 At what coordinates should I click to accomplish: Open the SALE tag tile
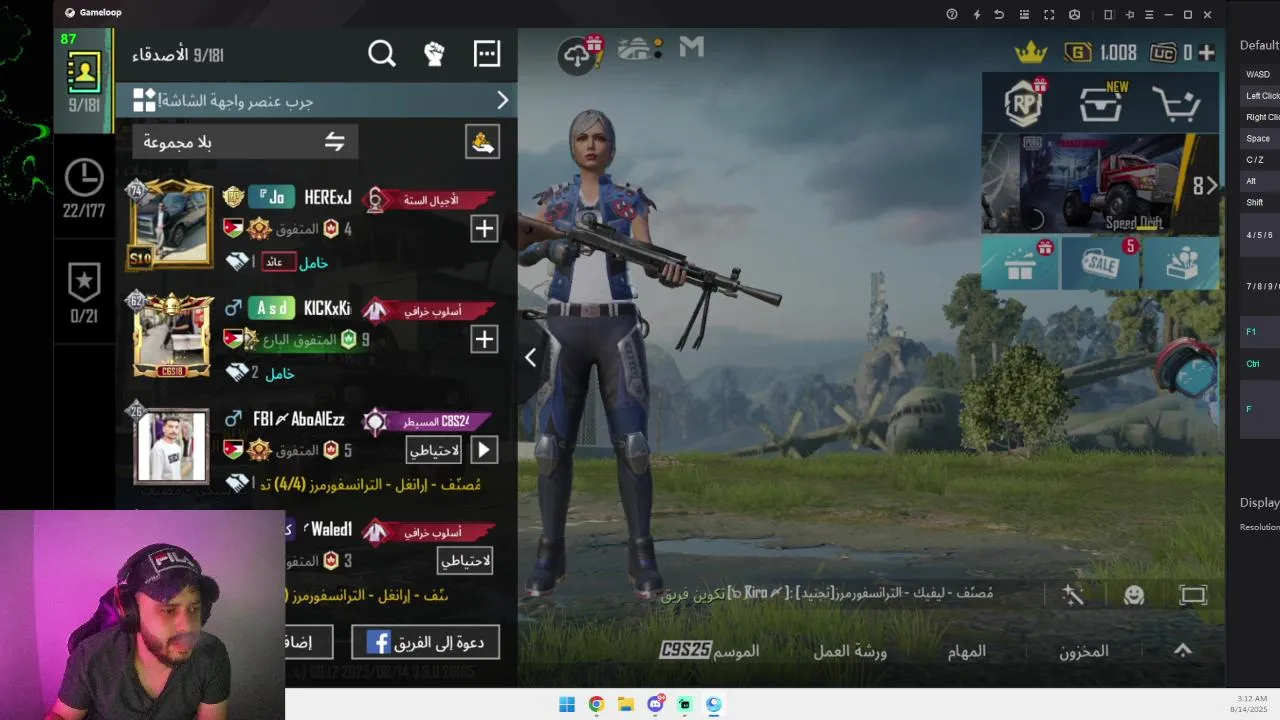point(1101,265)
